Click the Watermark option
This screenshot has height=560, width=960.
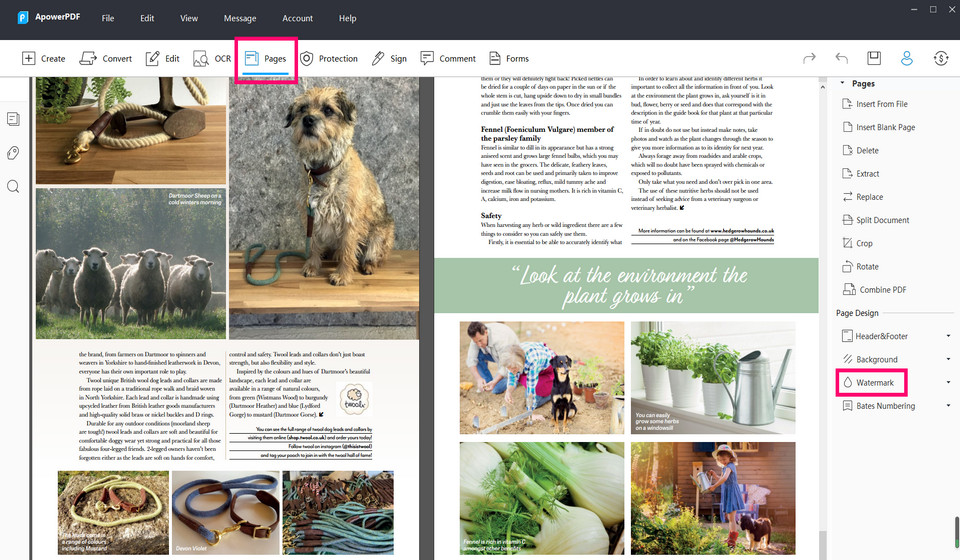pos(874,383)
